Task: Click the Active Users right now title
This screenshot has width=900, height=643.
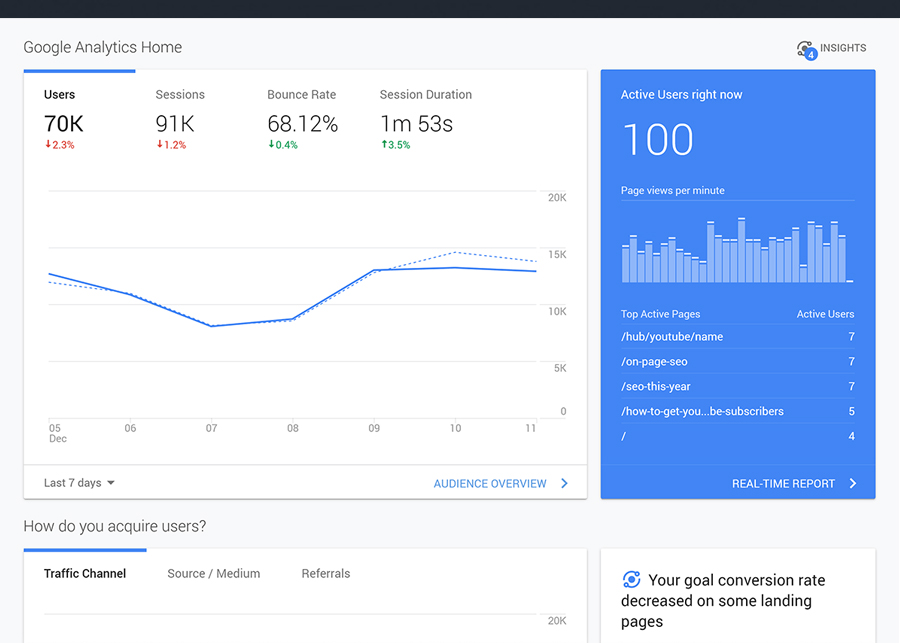Action: (681, 95)
